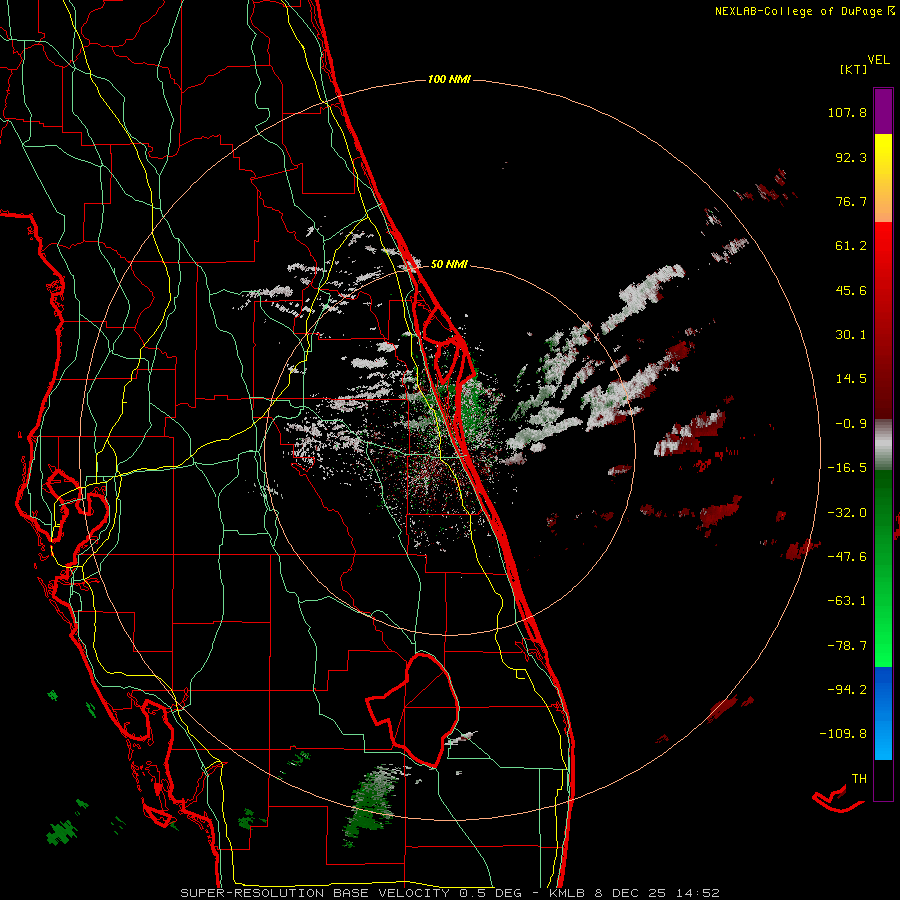Viewport: 900px width, 900px height.
Task: Click the 14.5 velocity scale value
Action: 851,379
